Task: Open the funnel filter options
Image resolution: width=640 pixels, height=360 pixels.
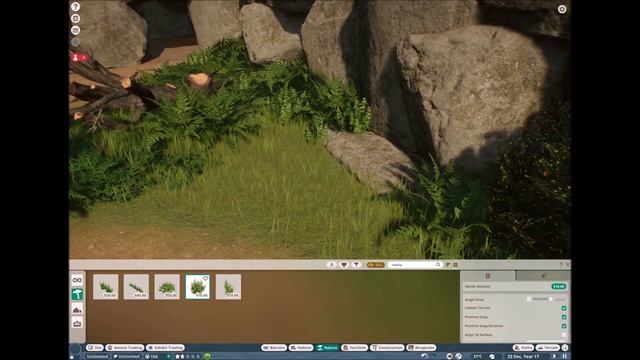Action: (356, 265)
